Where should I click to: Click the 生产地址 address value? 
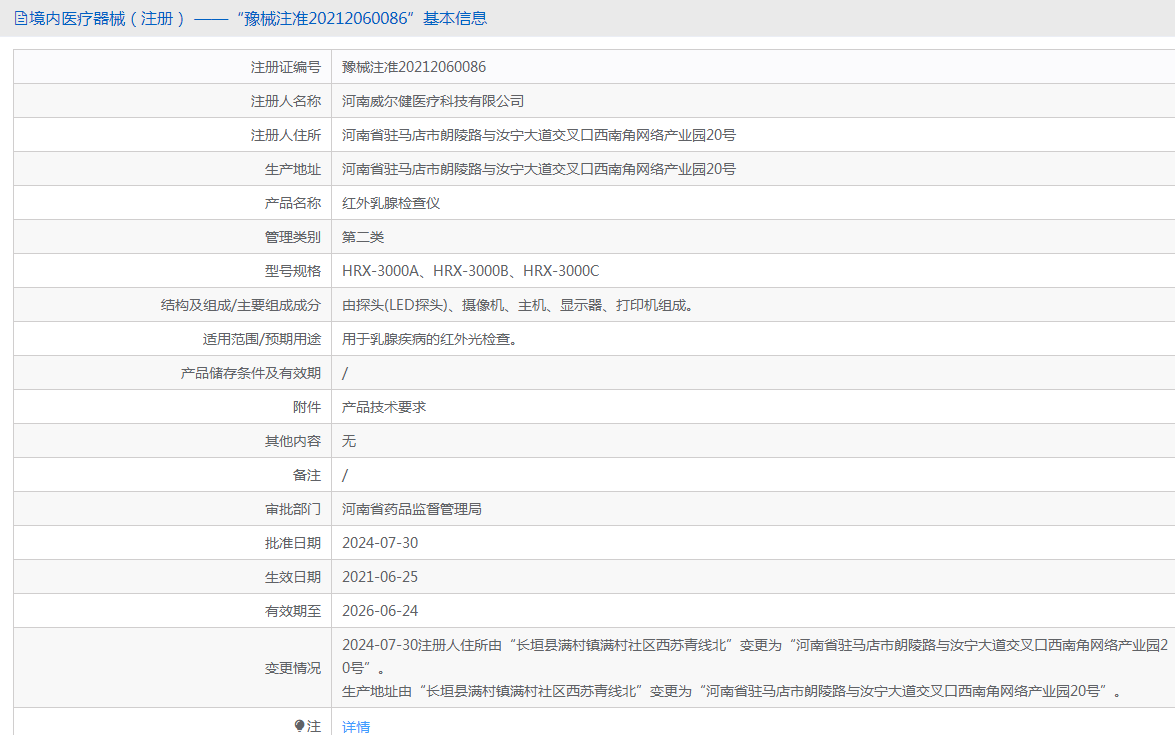coord(539,169)
